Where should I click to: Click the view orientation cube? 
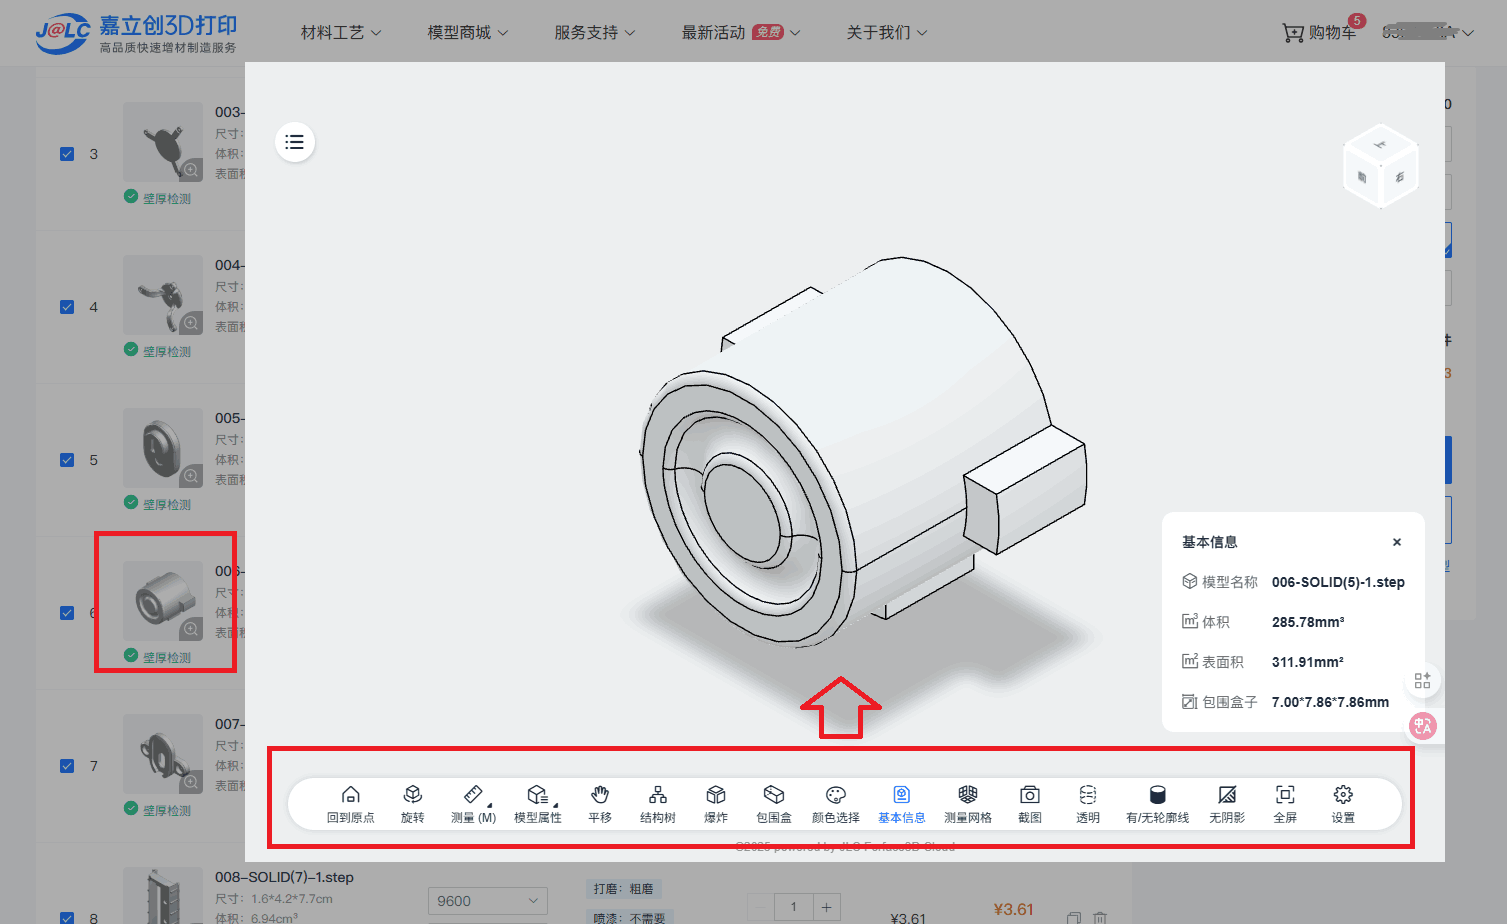point(1380,167)
